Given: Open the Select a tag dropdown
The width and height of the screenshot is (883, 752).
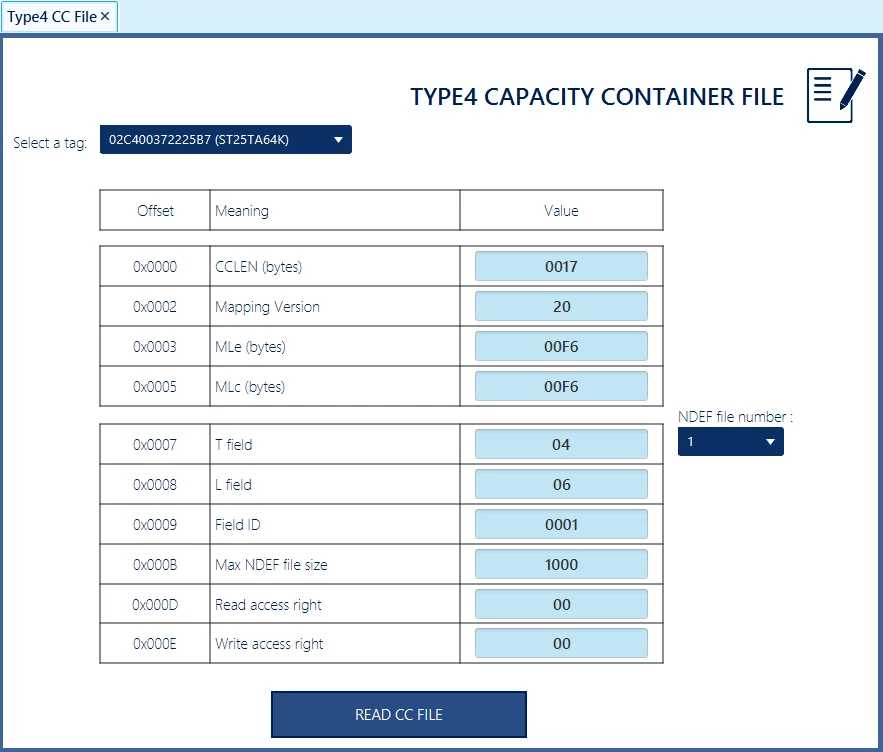Looking at the screenshot, I should tap(225, 140).
